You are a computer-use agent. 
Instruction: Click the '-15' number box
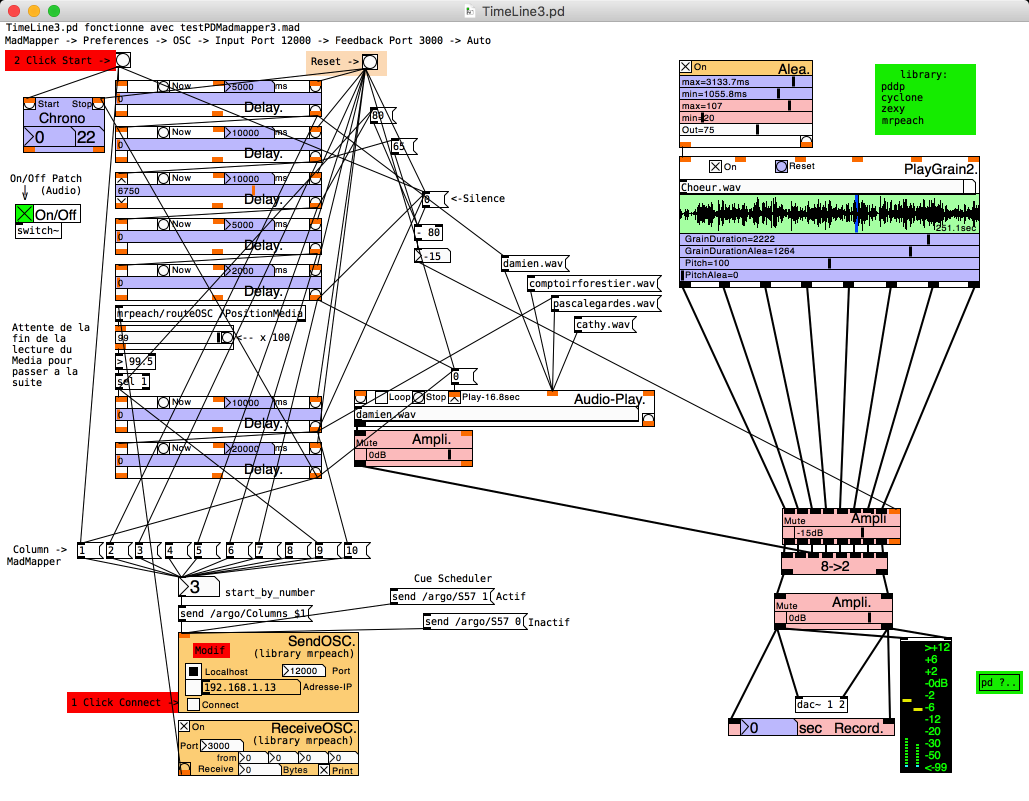coord(432,256)
